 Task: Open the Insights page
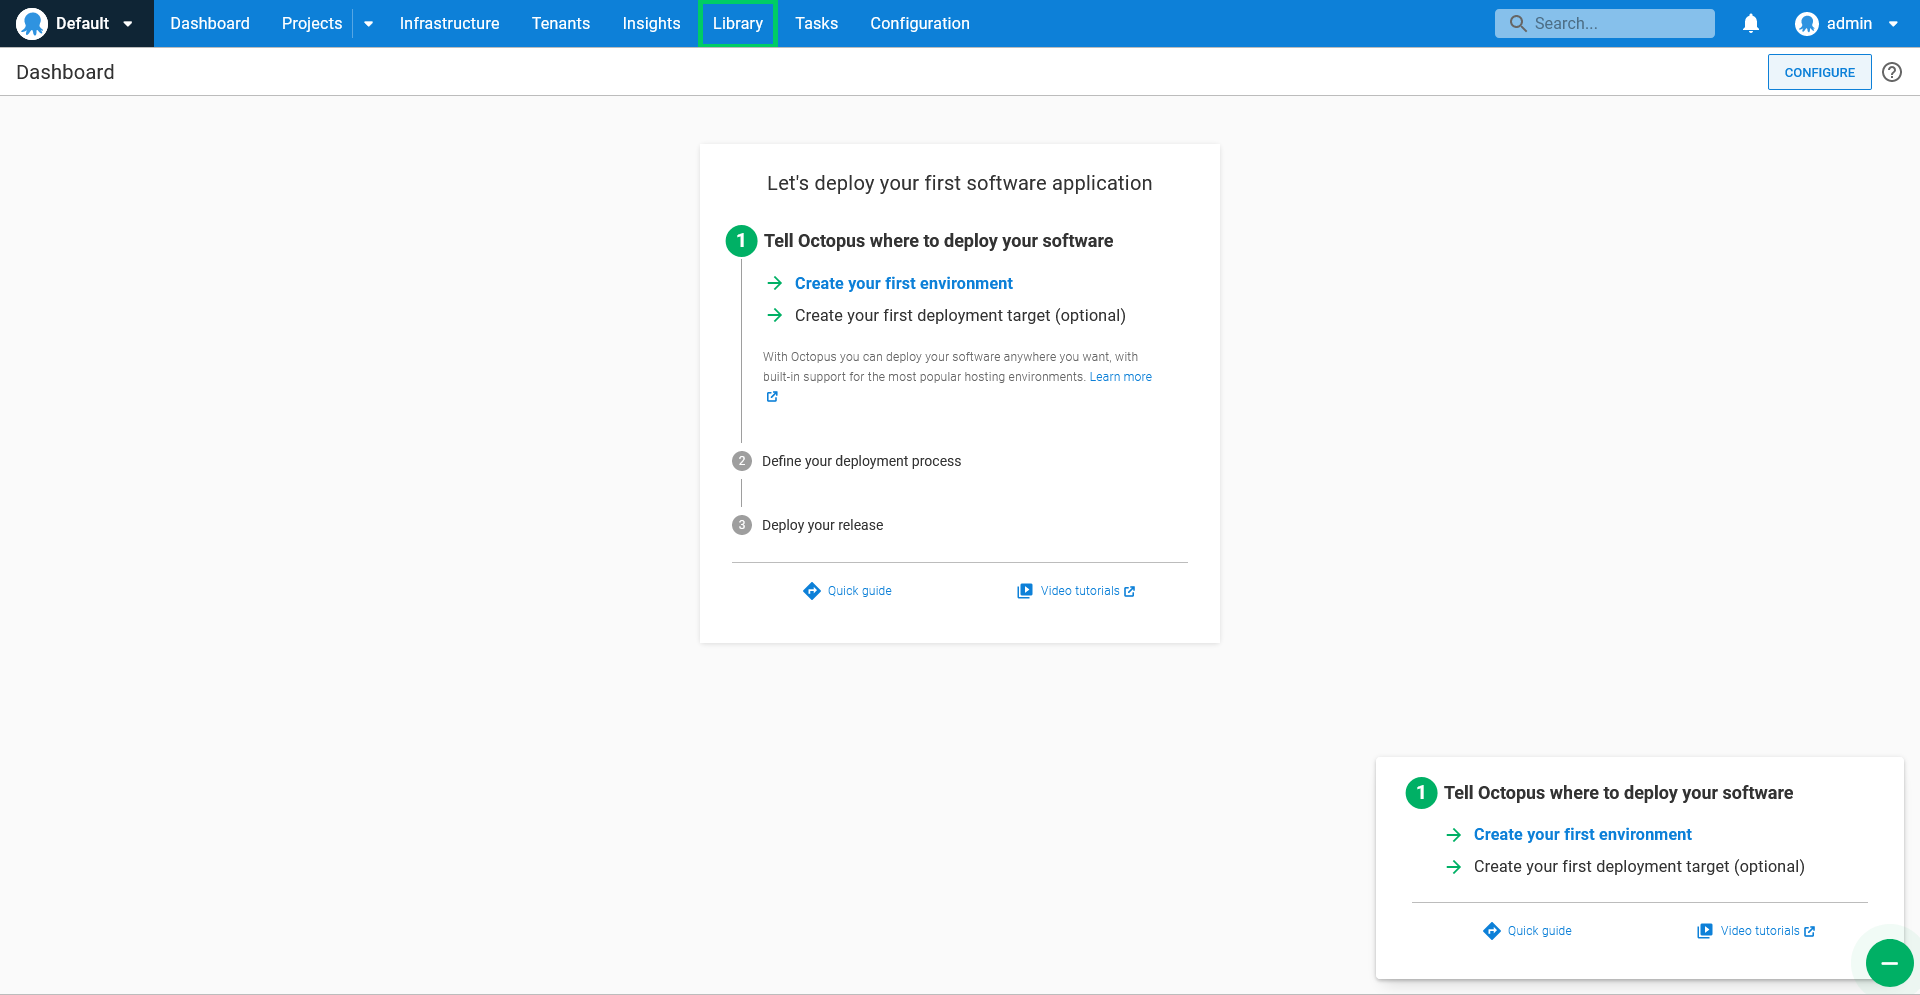(651, 23)
